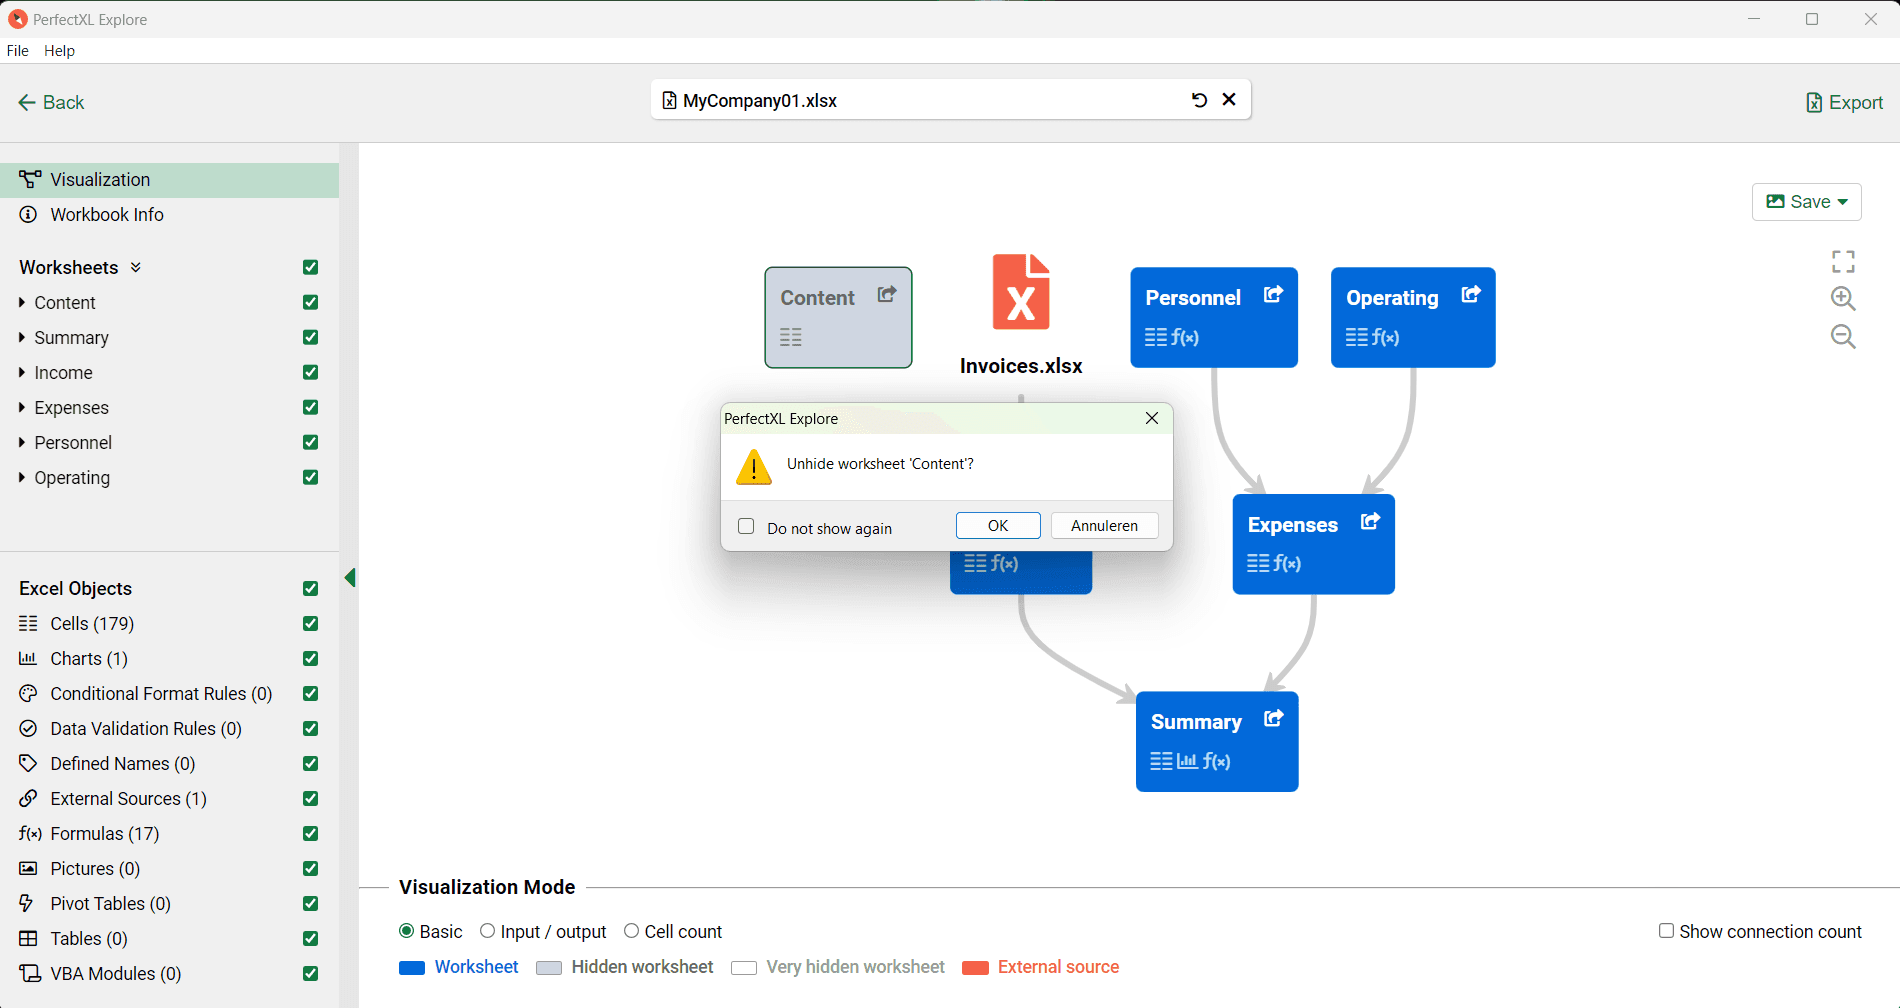Click the fullscreen fit-to-view icon
This screenshot has width=1900, height=1008.
(1843, 262)
